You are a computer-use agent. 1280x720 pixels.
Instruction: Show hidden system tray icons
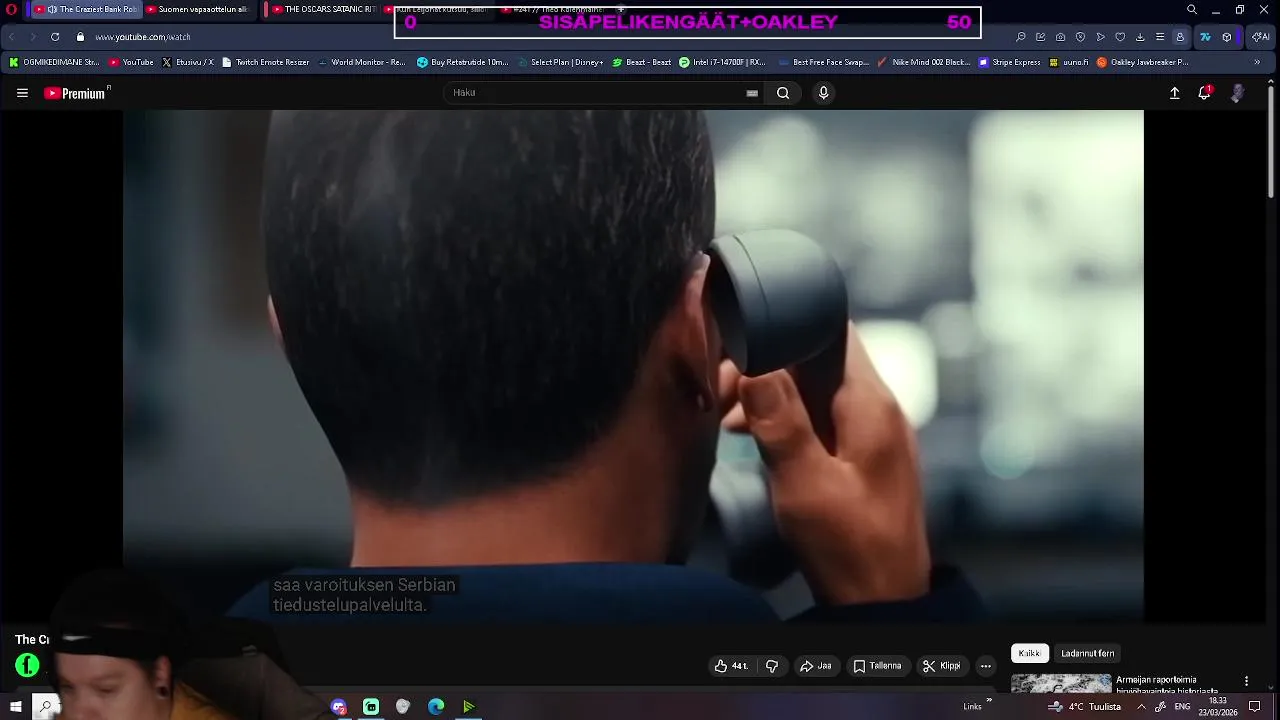click(1141, 707)
